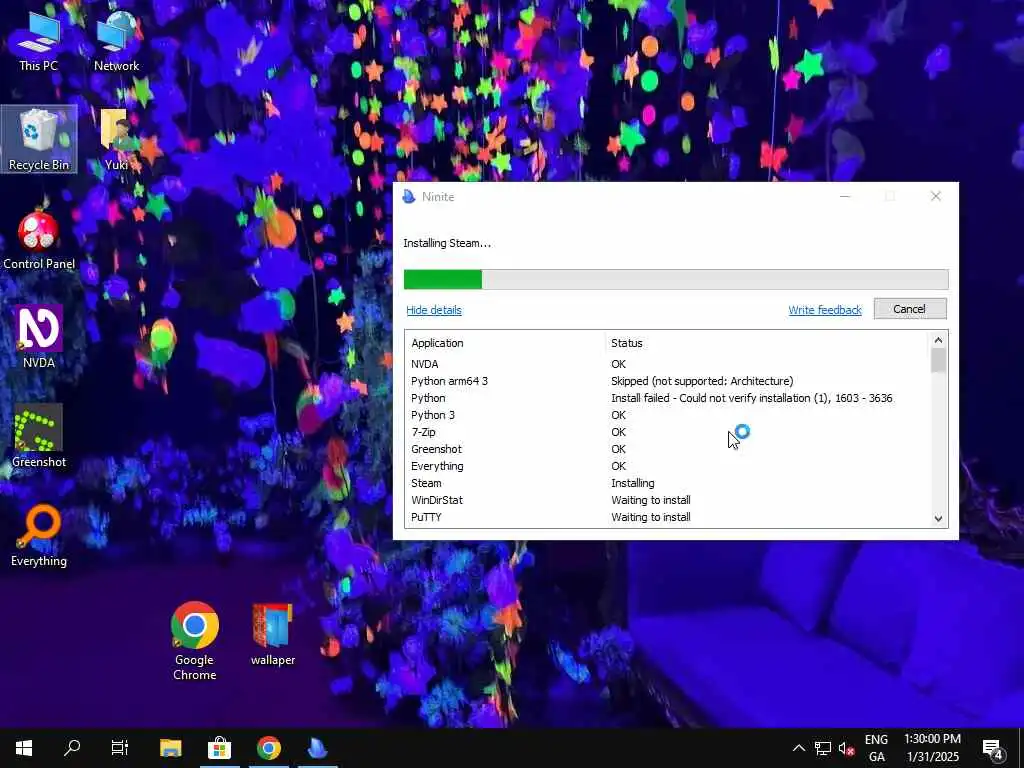Show hidden system tray icons

click(799, 748)
